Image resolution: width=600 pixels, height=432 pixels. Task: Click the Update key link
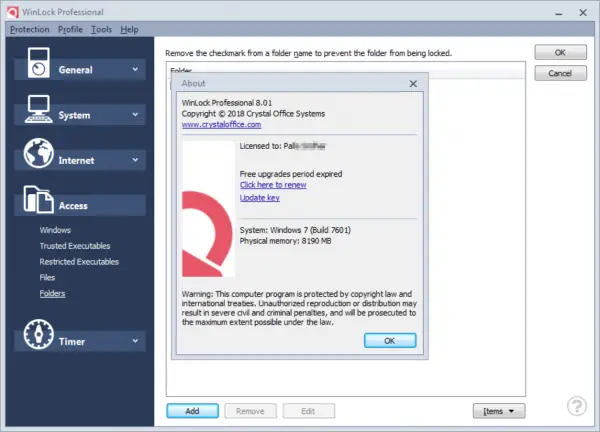[260, 198]
